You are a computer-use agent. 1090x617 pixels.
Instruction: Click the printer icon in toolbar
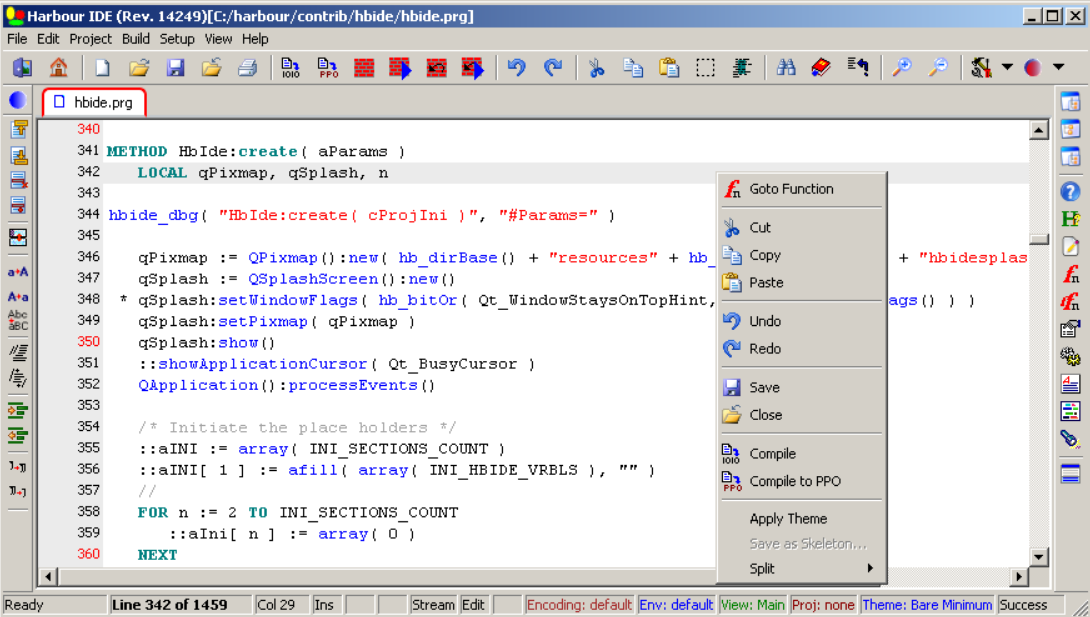pyautogui.click(x=247, y=68)
